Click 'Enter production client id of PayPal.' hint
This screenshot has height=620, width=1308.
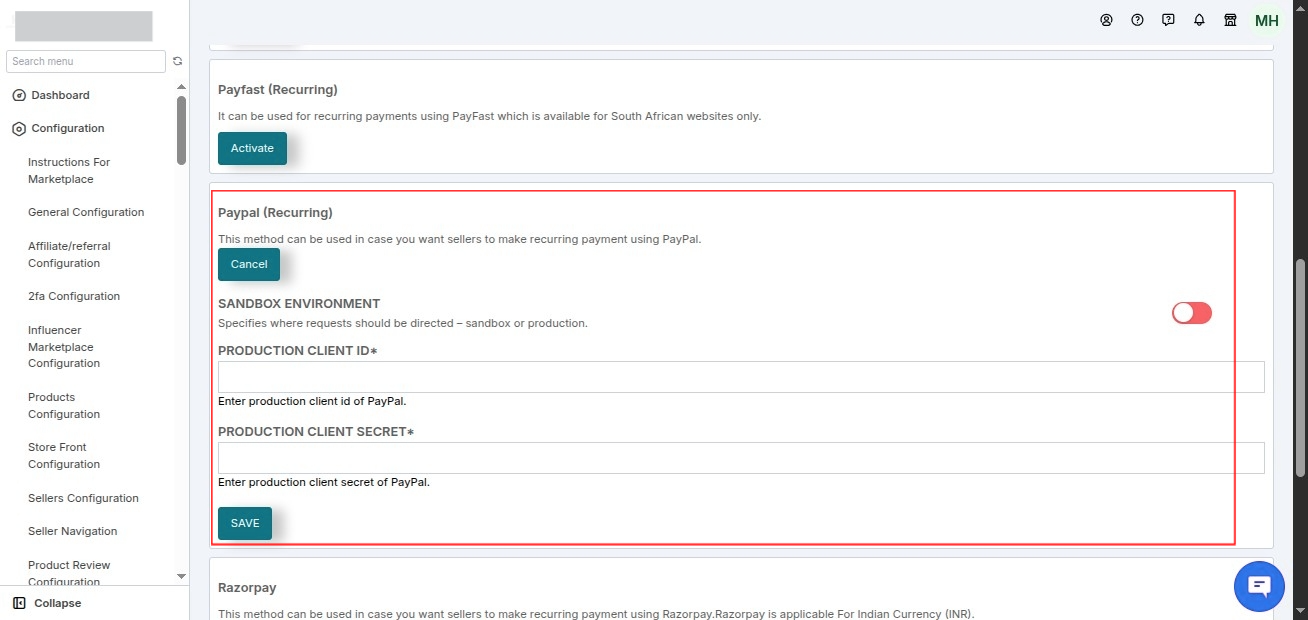pyautogui.click(x=312, y=401)
